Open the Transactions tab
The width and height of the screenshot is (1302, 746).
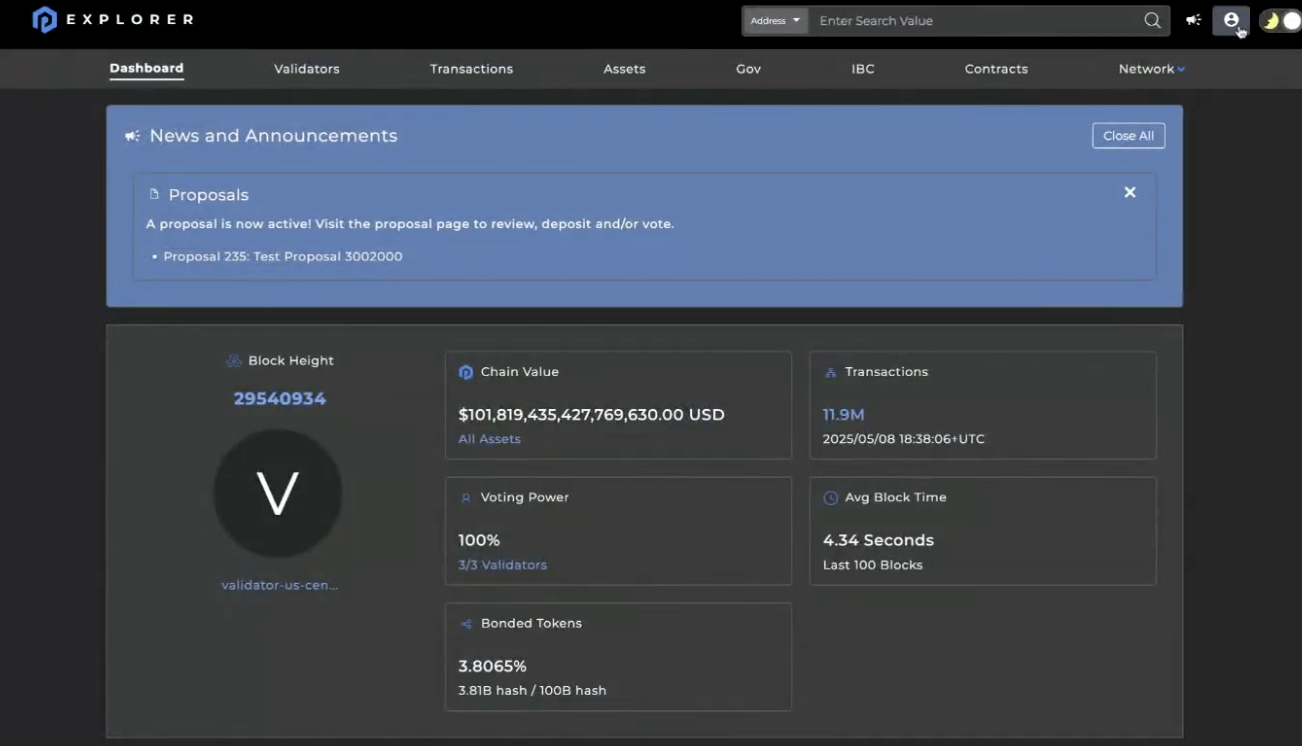click(471, 69)
